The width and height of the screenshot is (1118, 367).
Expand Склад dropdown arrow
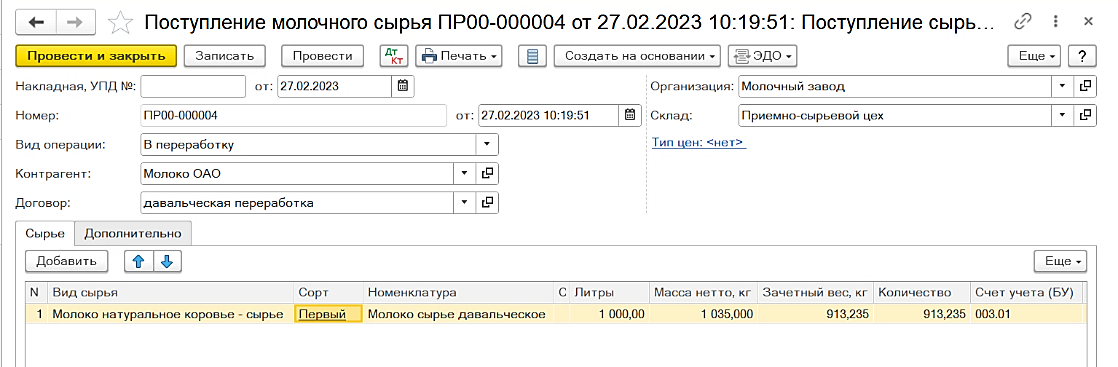point(1062,115)
